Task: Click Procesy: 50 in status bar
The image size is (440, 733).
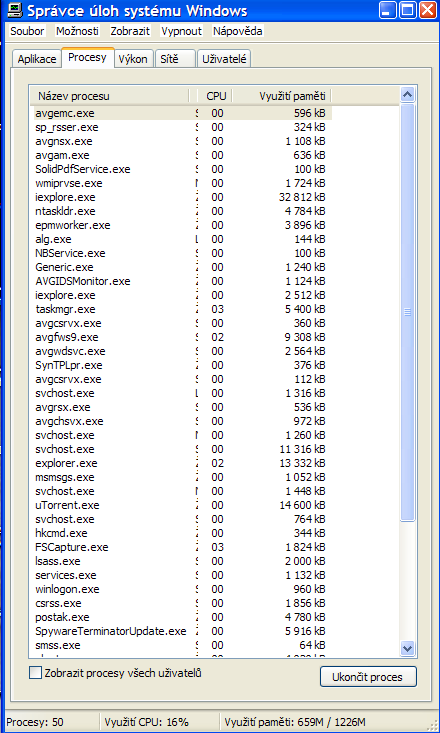Action: 35,722
